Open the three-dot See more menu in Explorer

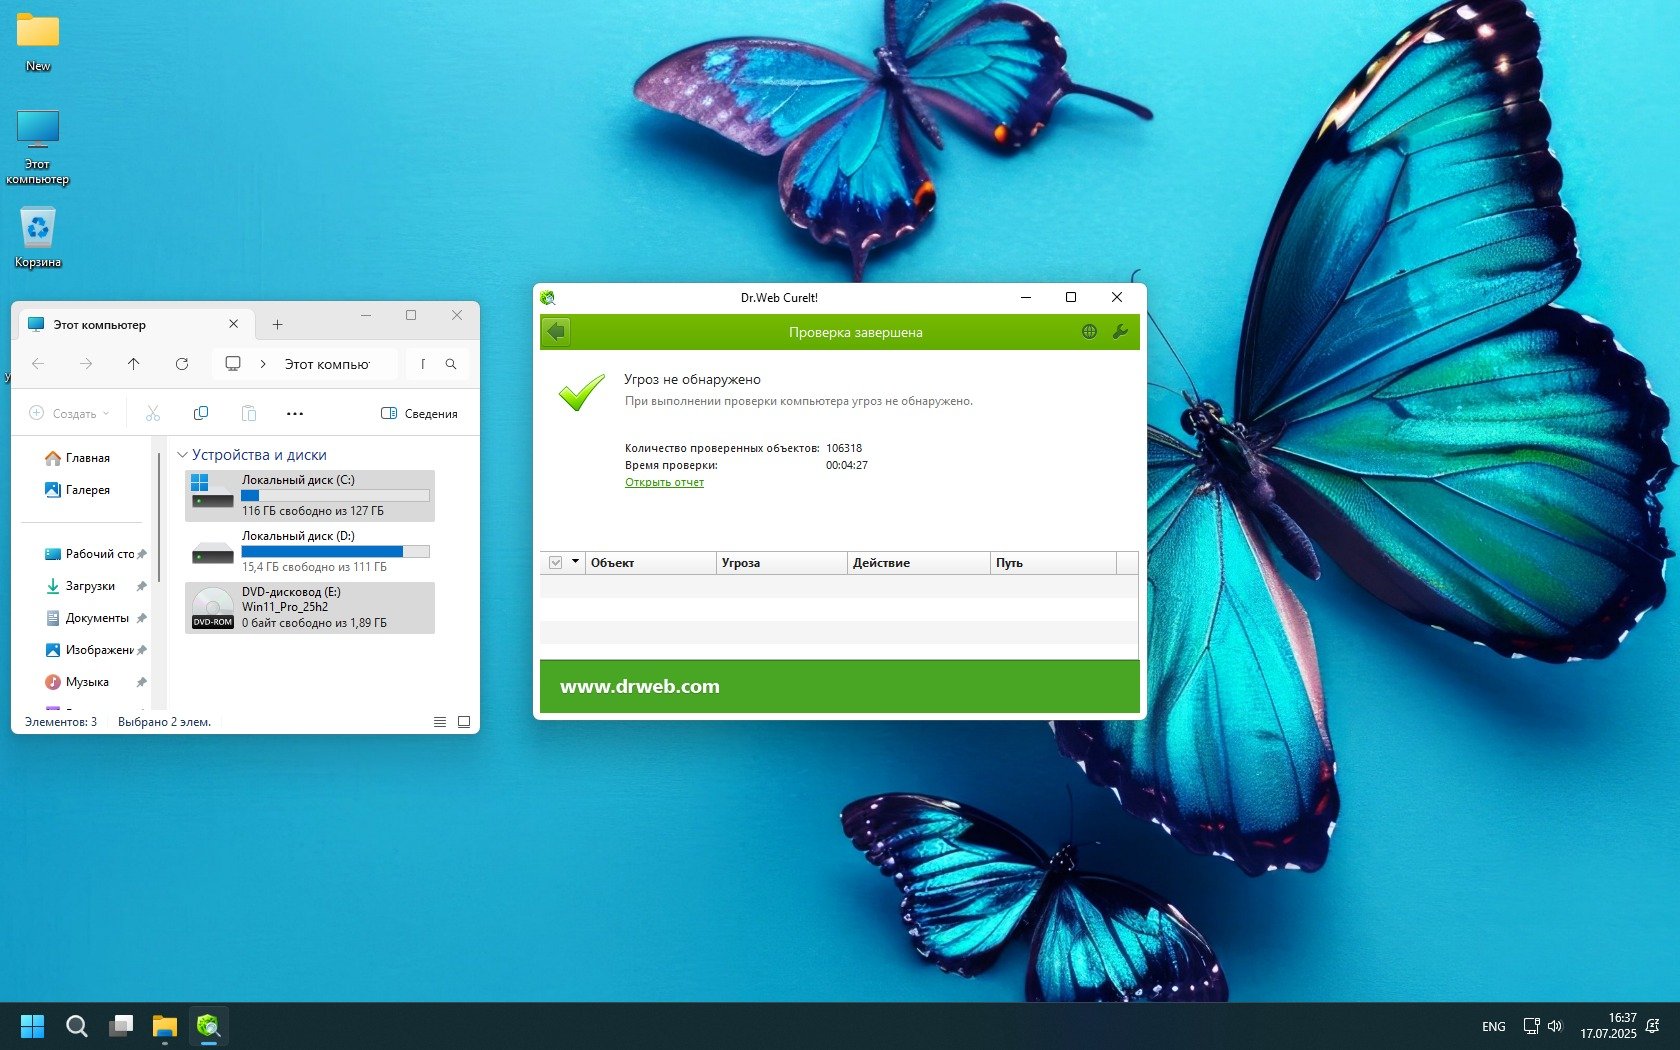click(295, 413)
